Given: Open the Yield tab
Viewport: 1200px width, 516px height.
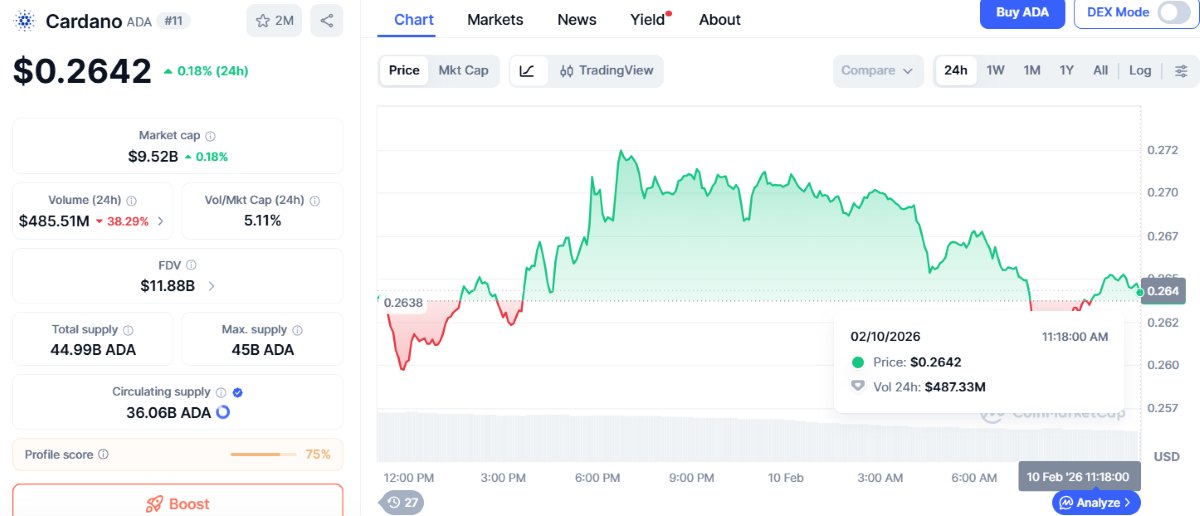Looking at the screenshot, I should click(649, 20).
